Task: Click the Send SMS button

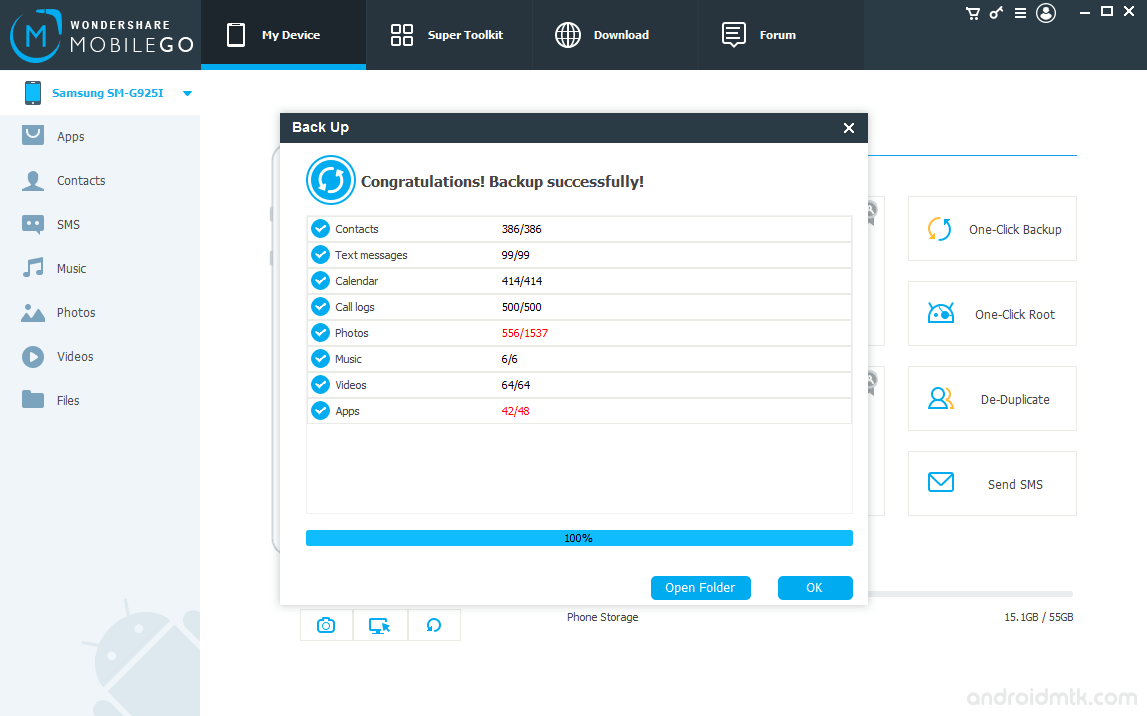Action: [992, 483]
